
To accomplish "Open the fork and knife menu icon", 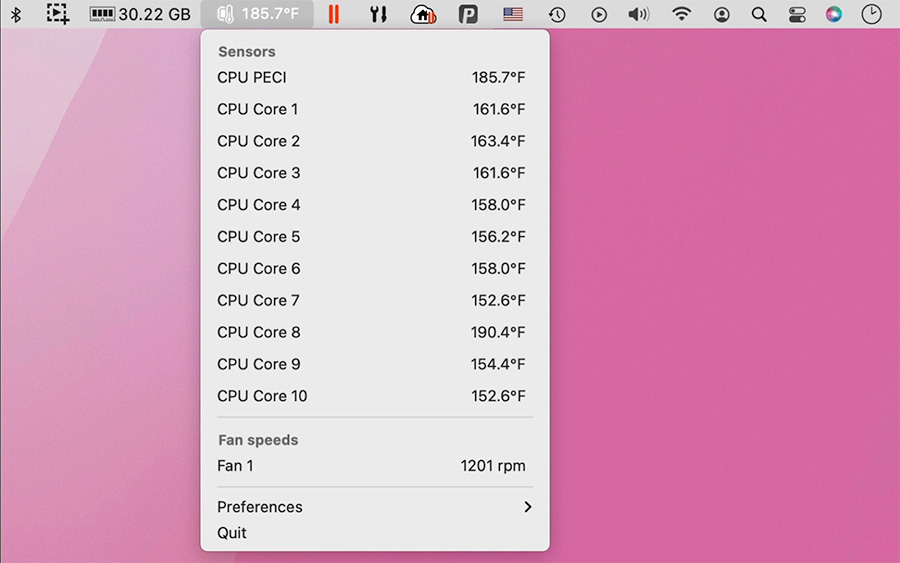I will [x=378, y=14].
